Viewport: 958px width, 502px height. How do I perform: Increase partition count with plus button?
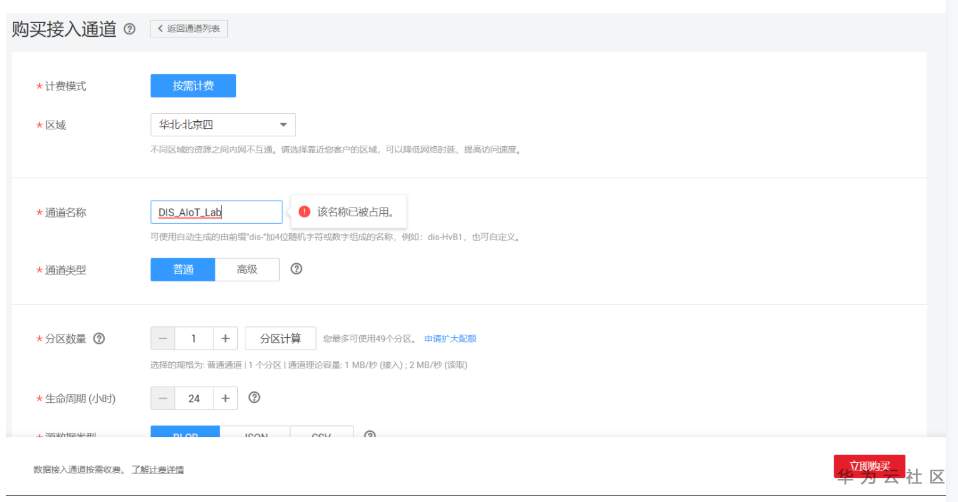click(x=225, y=338)
